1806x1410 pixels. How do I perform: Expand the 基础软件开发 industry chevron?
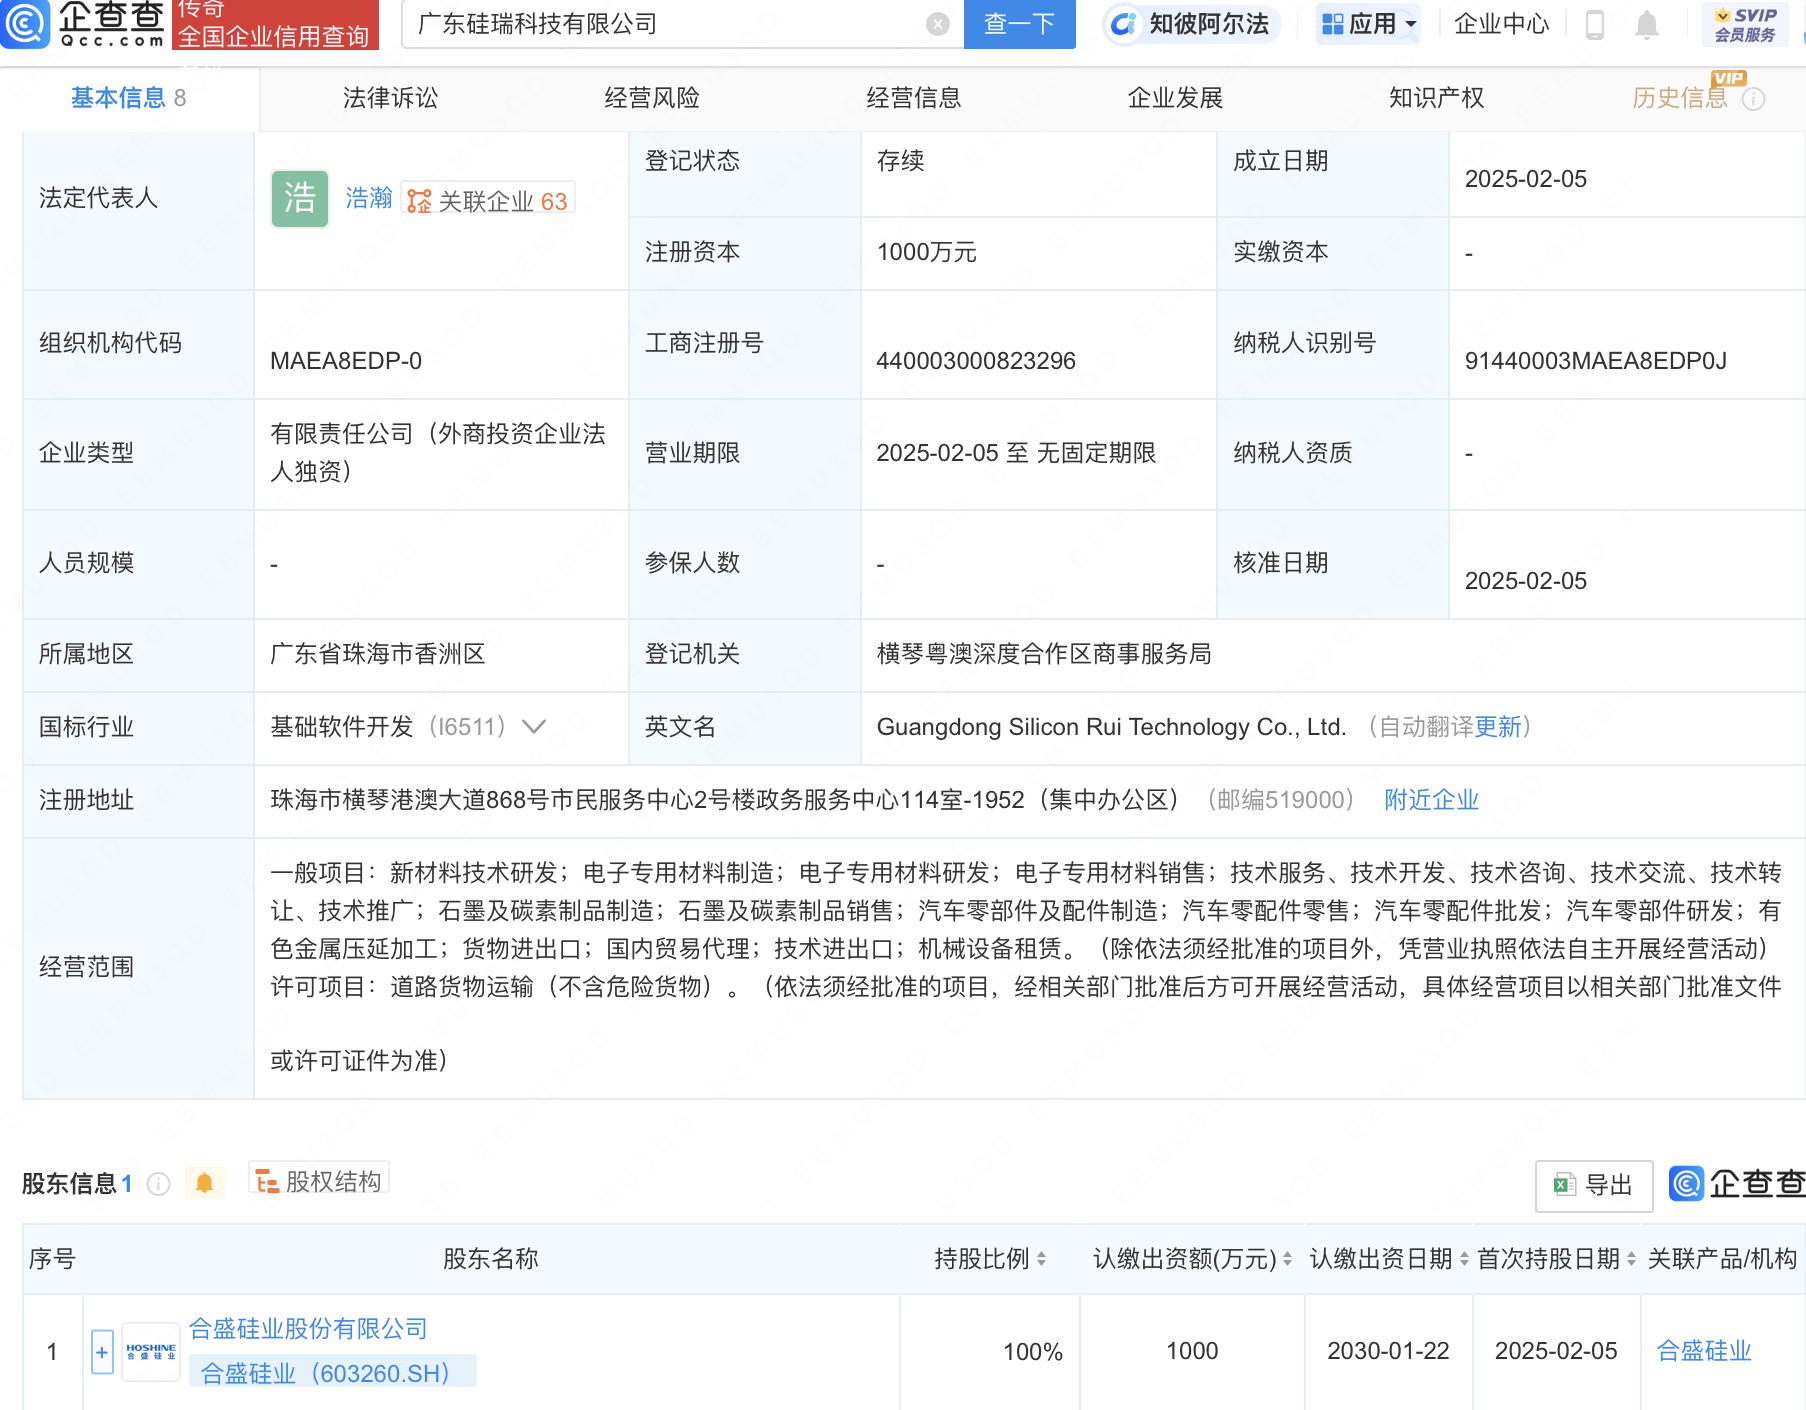pyautogui.click(x=534, y=727)
